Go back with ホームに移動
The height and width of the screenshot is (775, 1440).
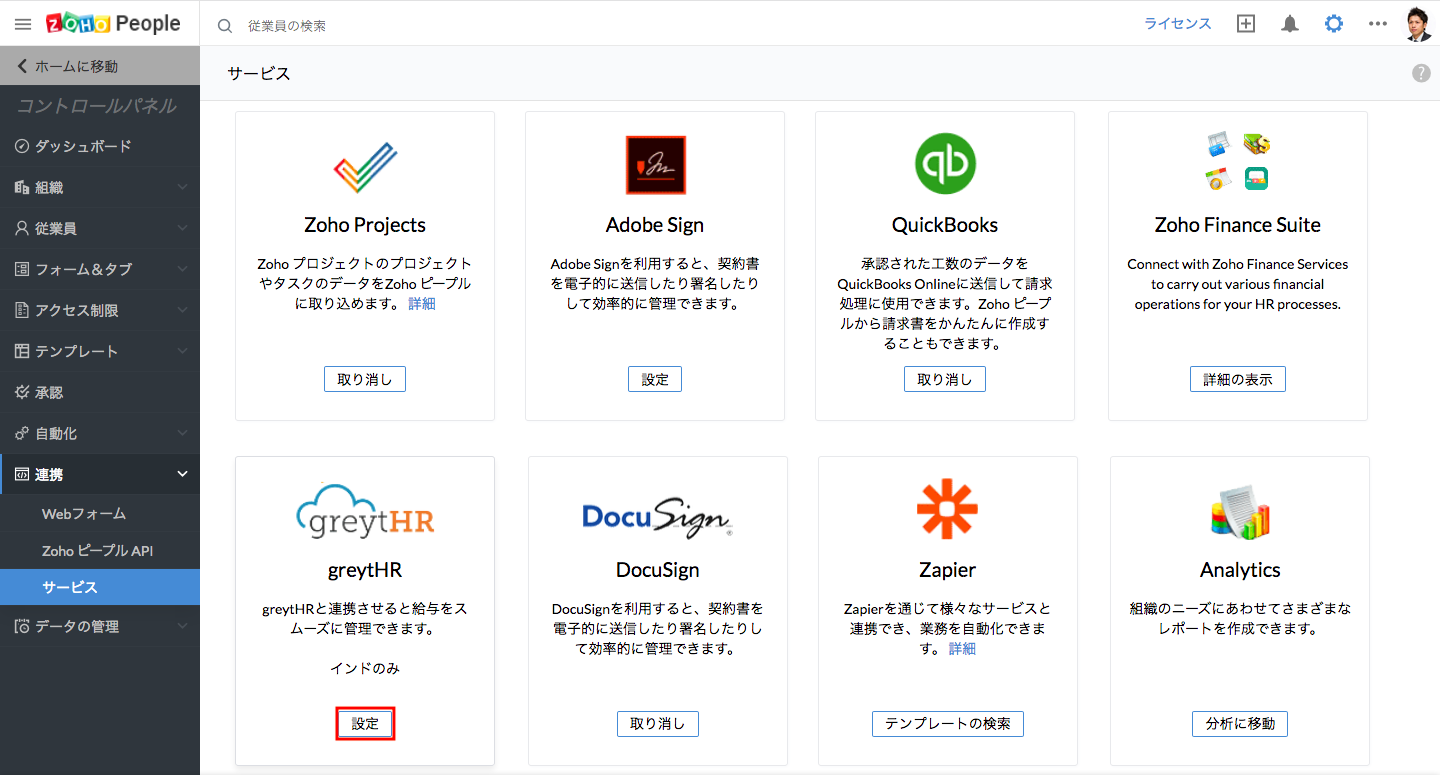coord(100,66)
